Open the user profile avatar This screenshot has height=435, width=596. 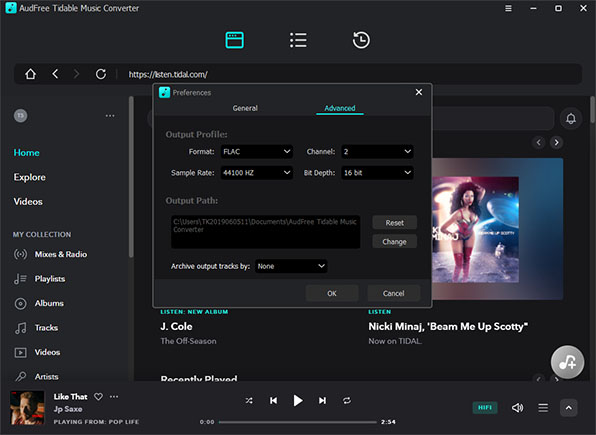coord(21,116)
